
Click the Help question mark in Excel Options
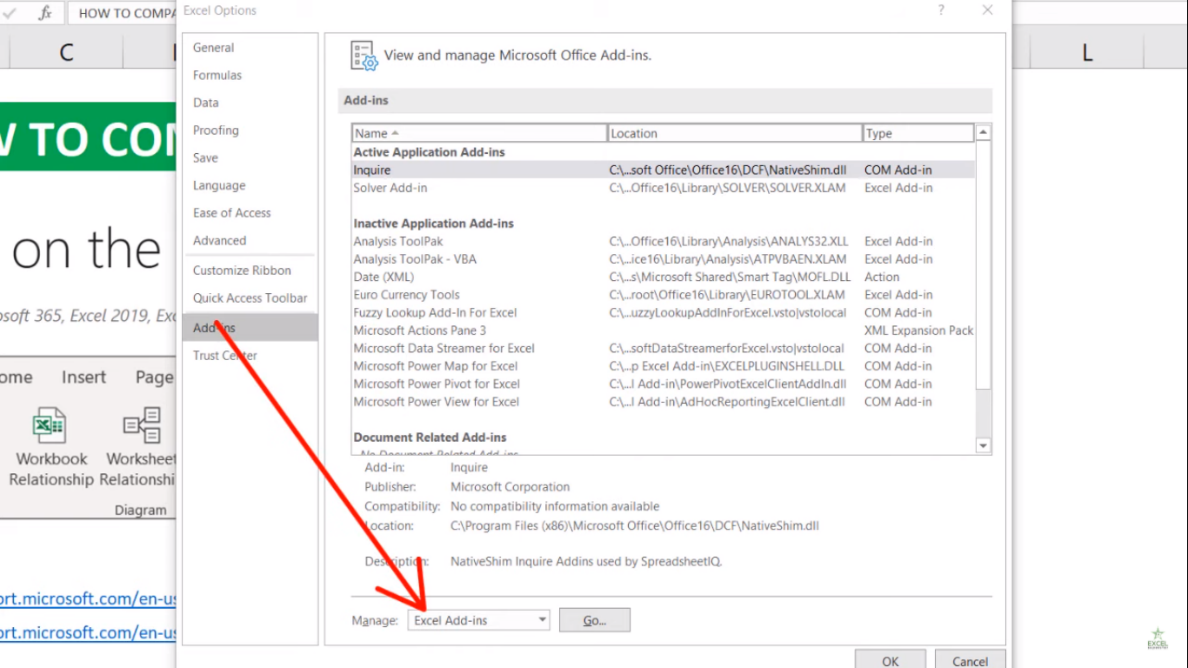coord(941,11)
